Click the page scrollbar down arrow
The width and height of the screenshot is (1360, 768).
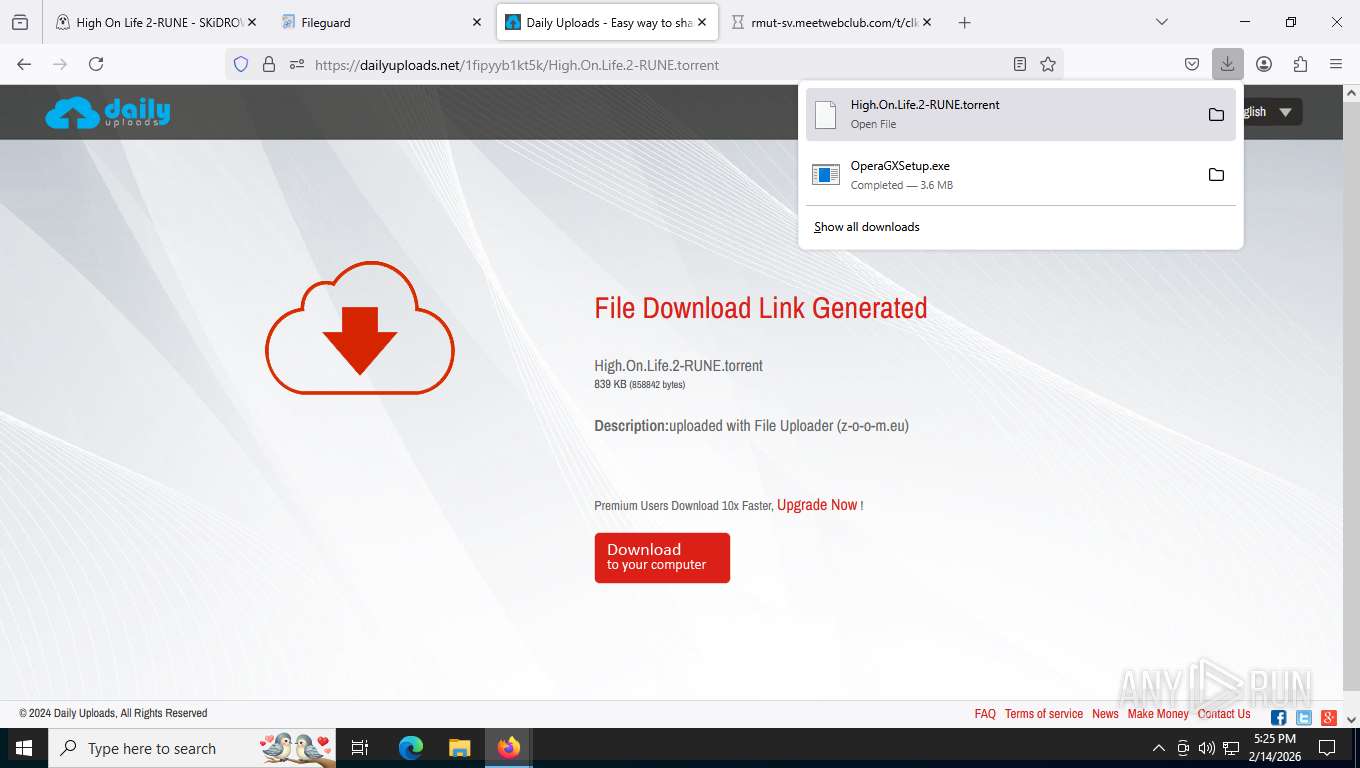coord(1351,719)
